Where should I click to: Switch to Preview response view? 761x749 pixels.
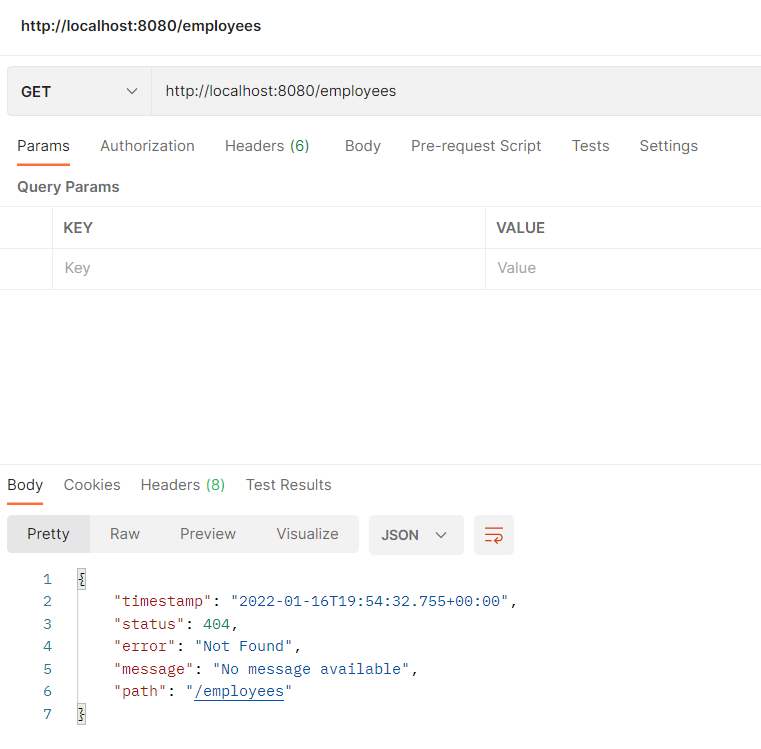208,534
